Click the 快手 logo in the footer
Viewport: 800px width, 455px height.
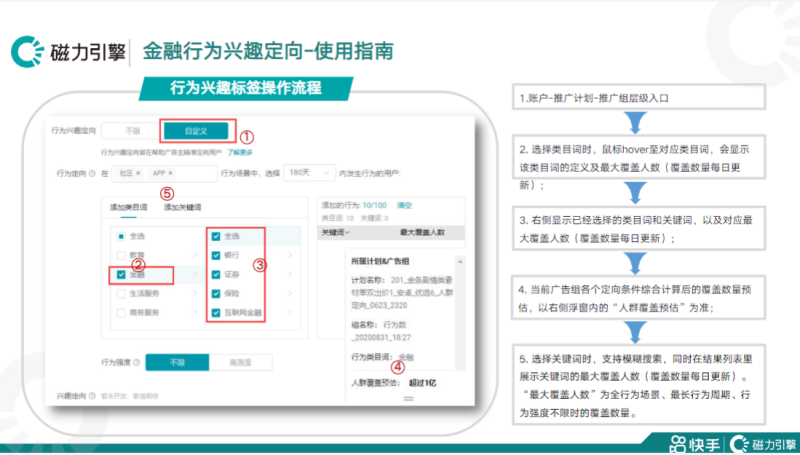click(695, 444)
